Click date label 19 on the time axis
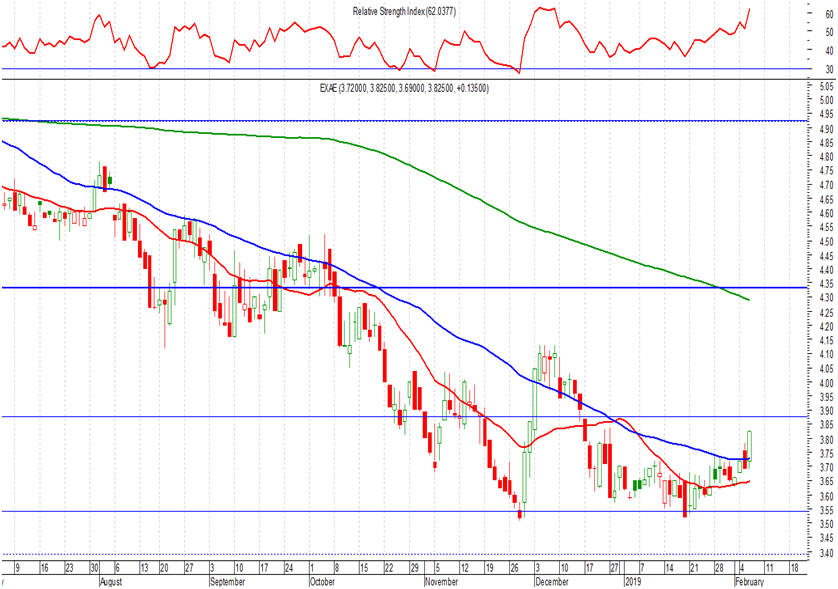This screenshot has height=589, width=838. 489,568
